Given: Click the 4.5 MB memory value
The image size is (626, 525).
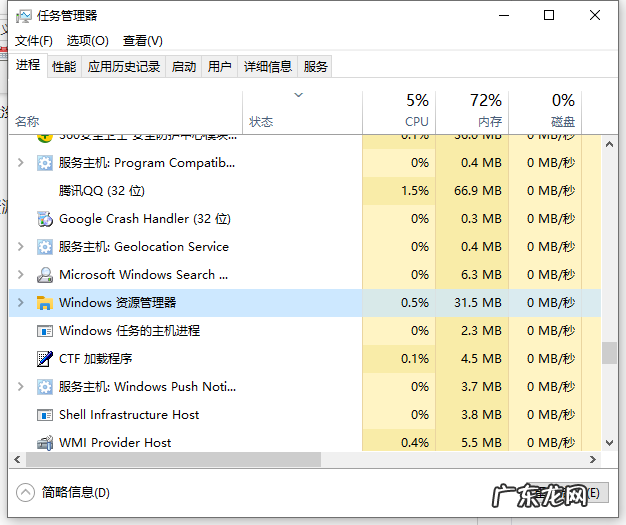Looking at the screenshot, I should tap(481, 359).
